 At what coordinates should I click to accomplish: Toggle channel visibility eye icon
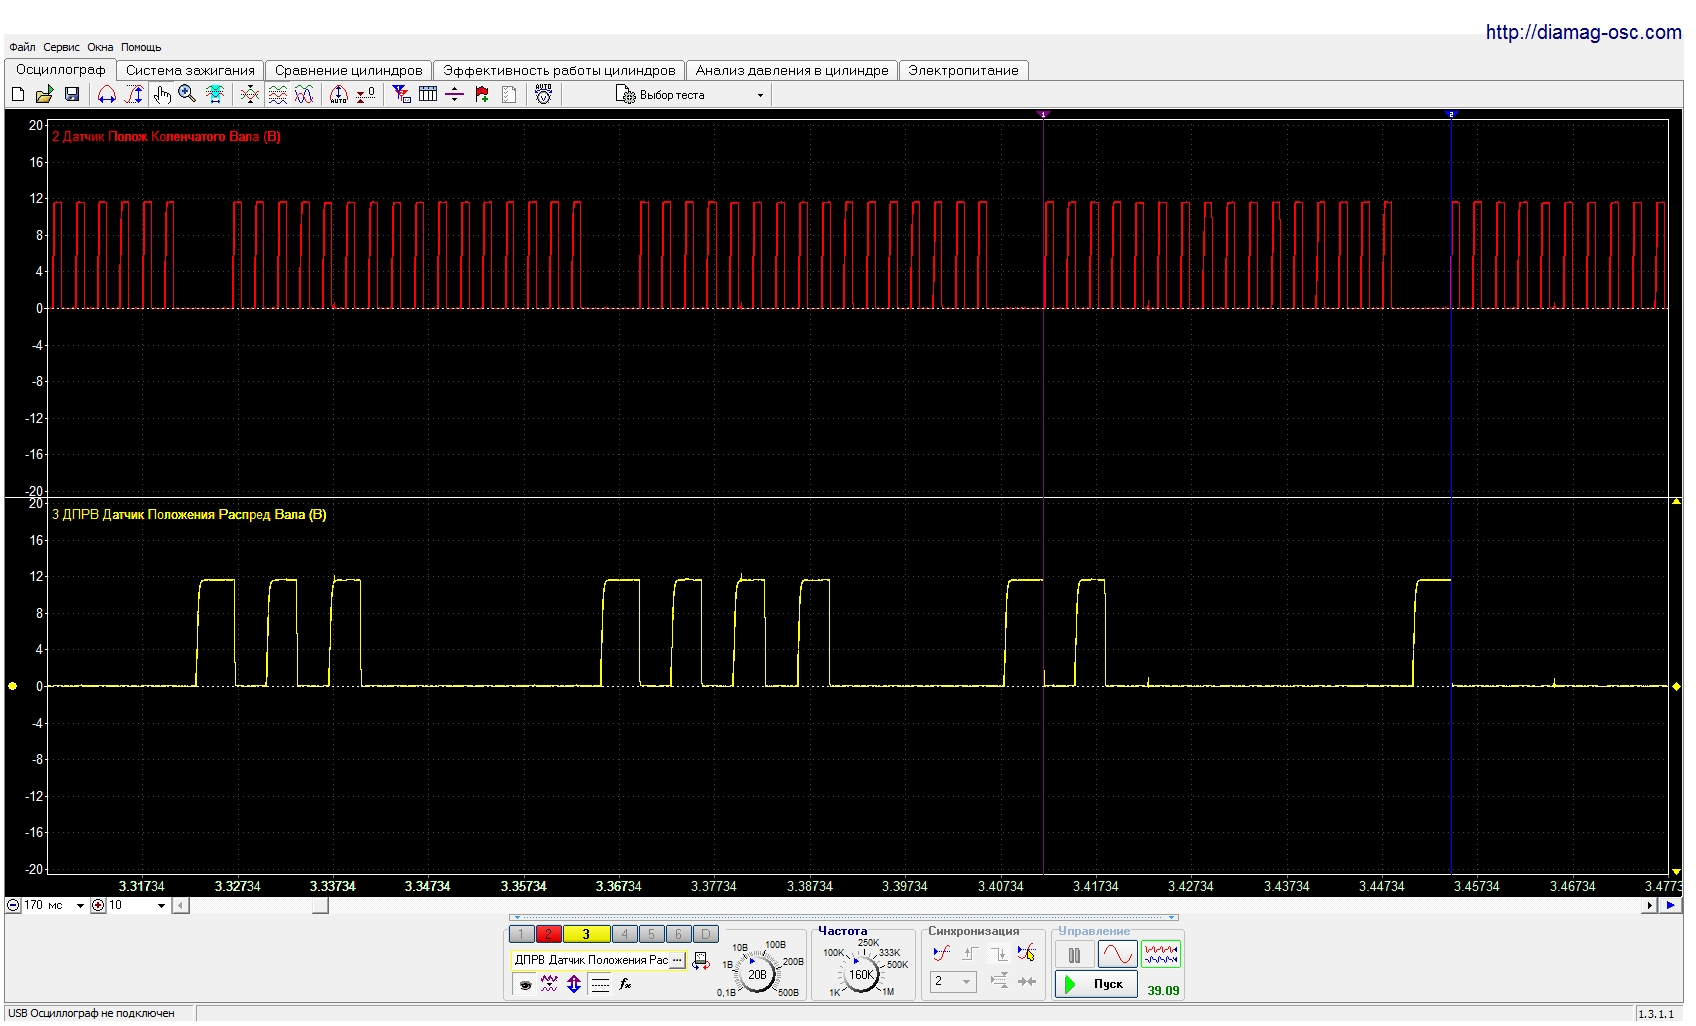point(524,984)
